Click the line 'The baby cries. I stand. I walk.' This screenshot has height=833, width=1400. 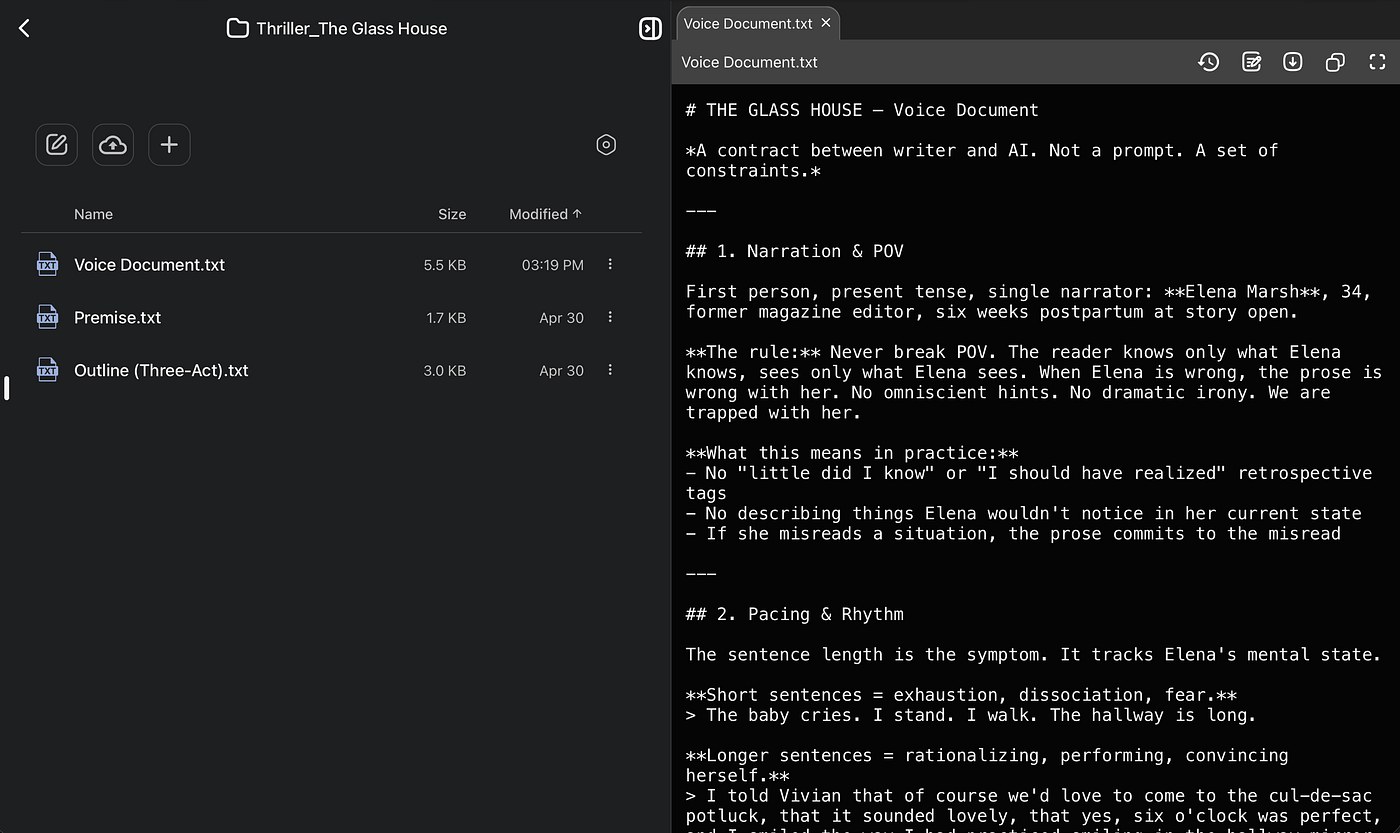[x=970, y=715]
